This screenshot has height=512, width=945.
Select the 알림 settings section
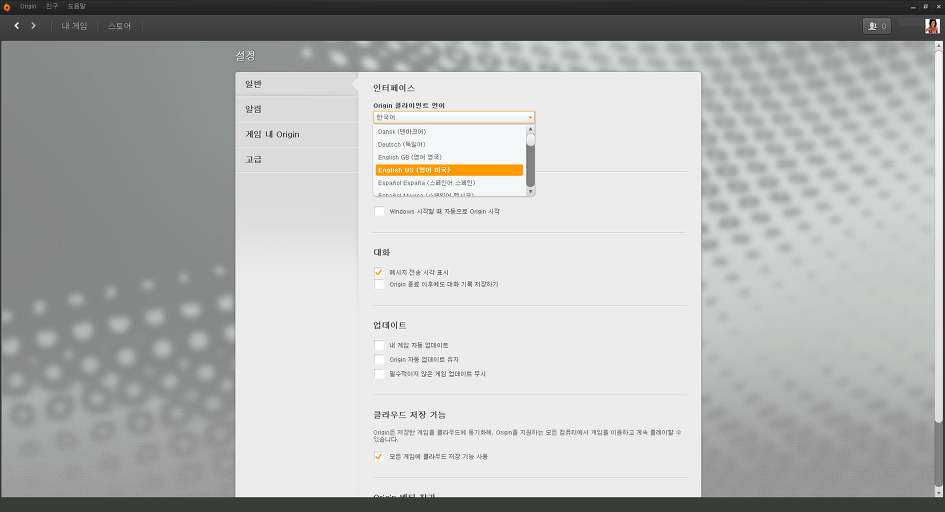click(297, 109)
